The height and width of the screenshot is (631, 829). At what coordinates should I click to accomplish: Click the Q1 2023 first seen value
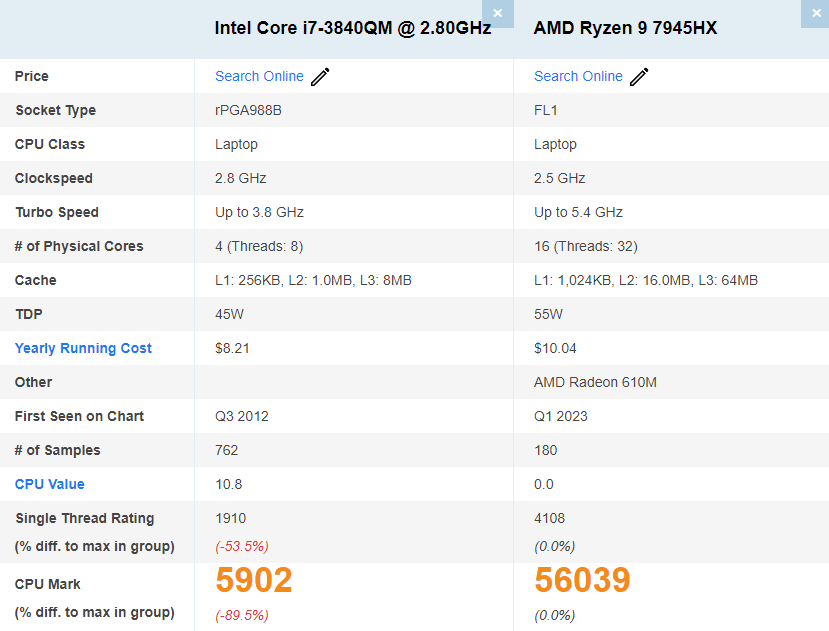560,416
